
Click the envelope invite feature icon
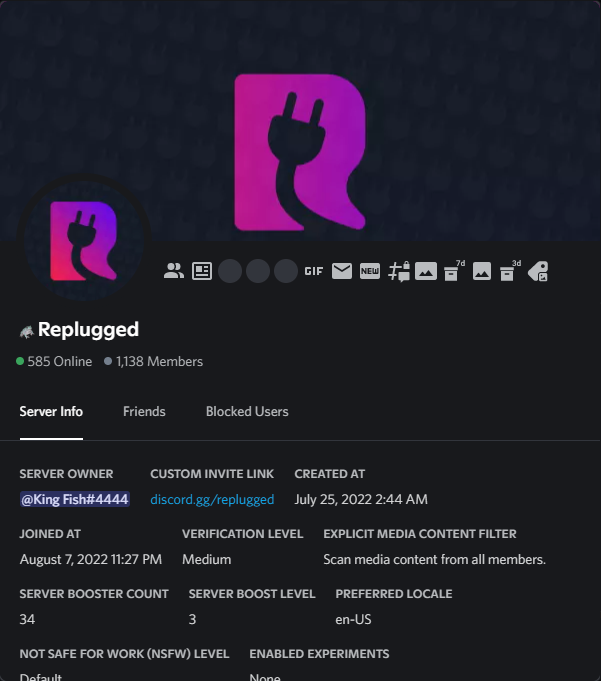point(342,271)
